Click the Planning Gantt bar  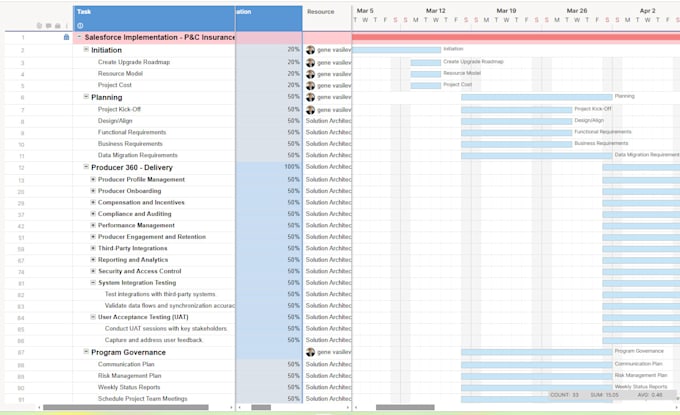tap(536, 97)
